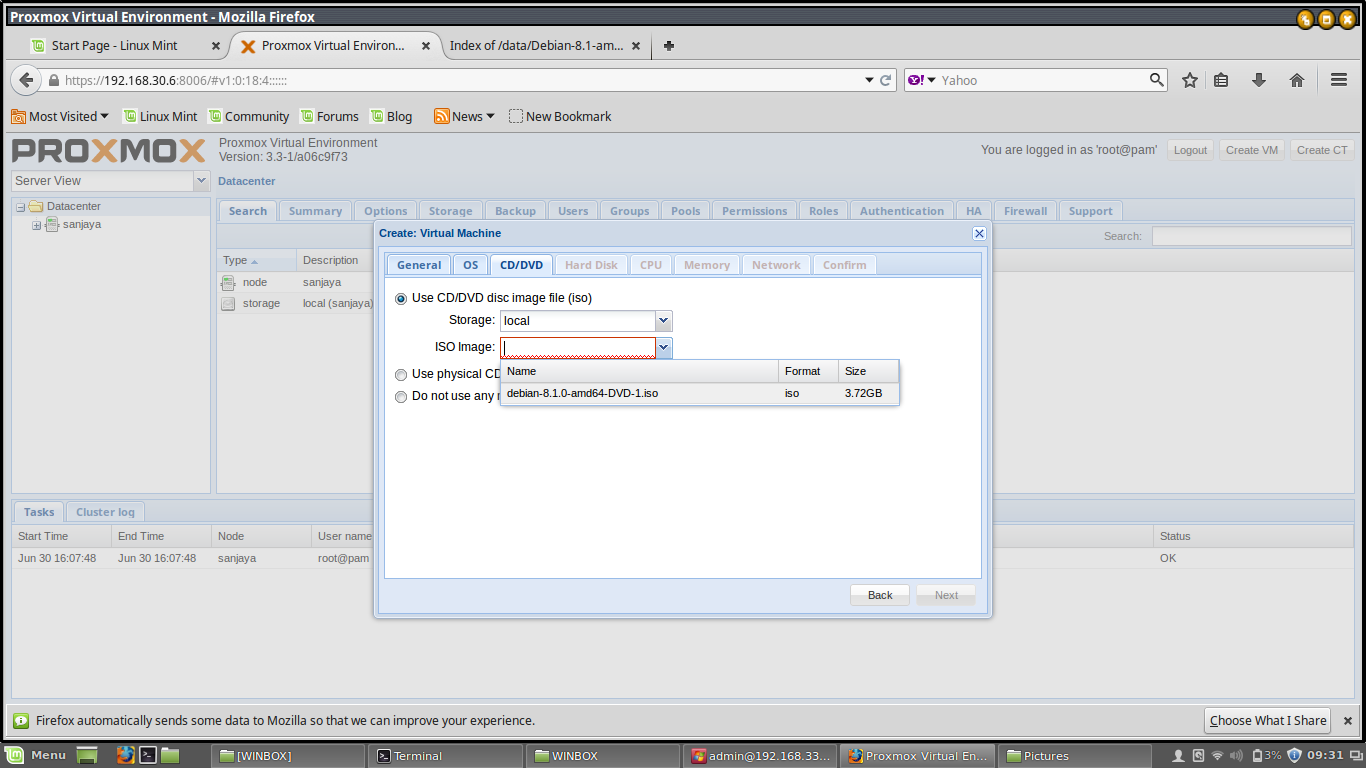Screen dimensions: 1366x768
Task: Open the URL bar history dropdown arrow
Action: (870, 80)
